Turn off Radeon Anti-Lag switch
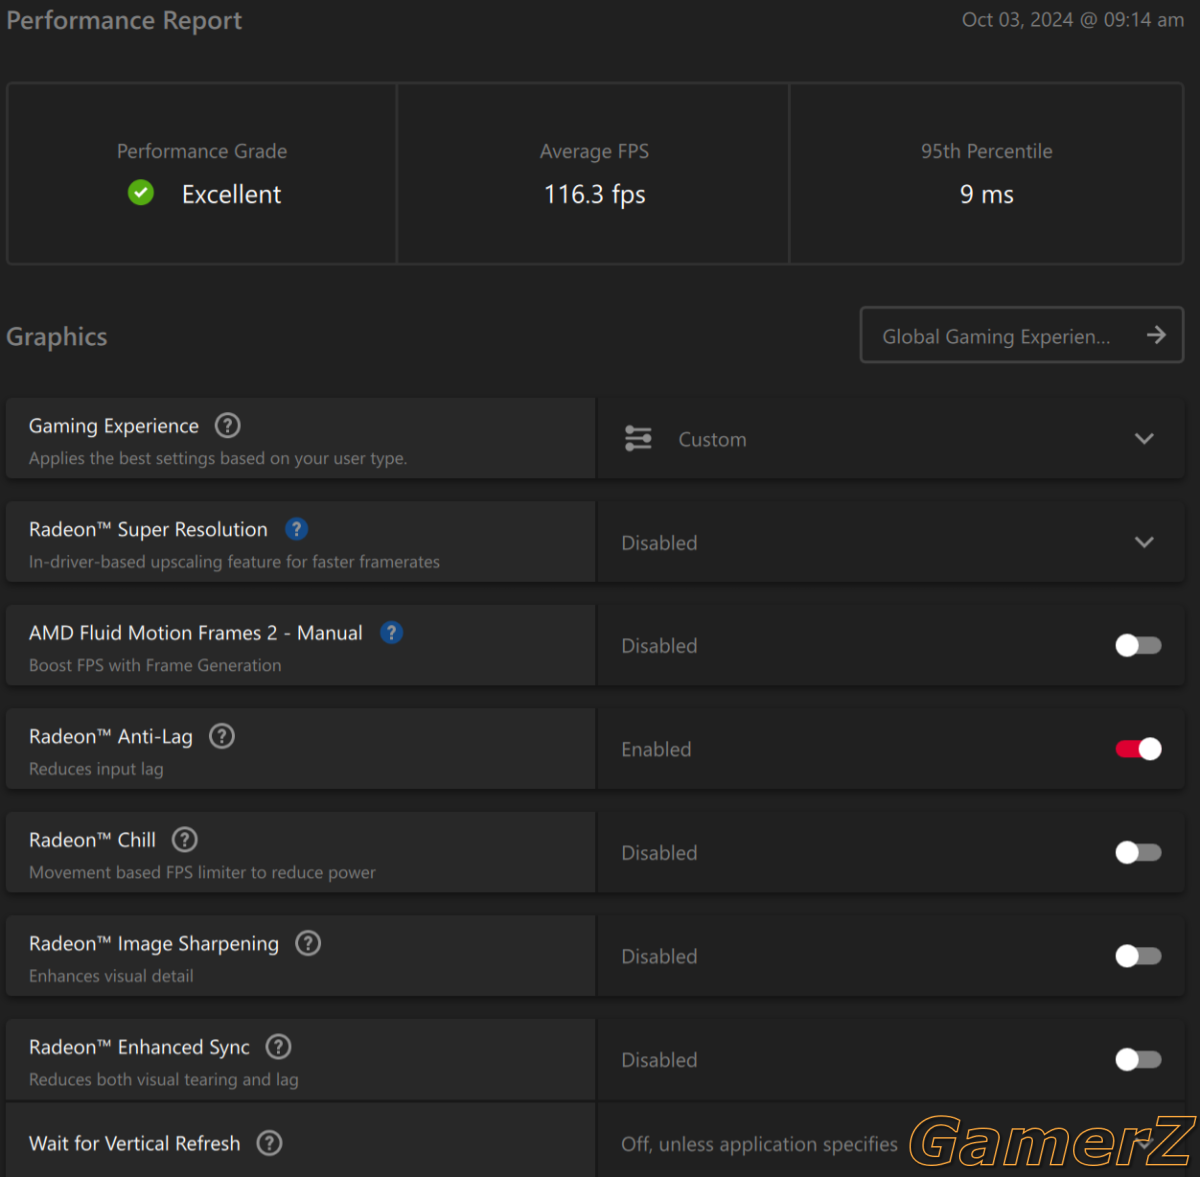This screenshot has width=1200, height=1177. pos(1138,749)
